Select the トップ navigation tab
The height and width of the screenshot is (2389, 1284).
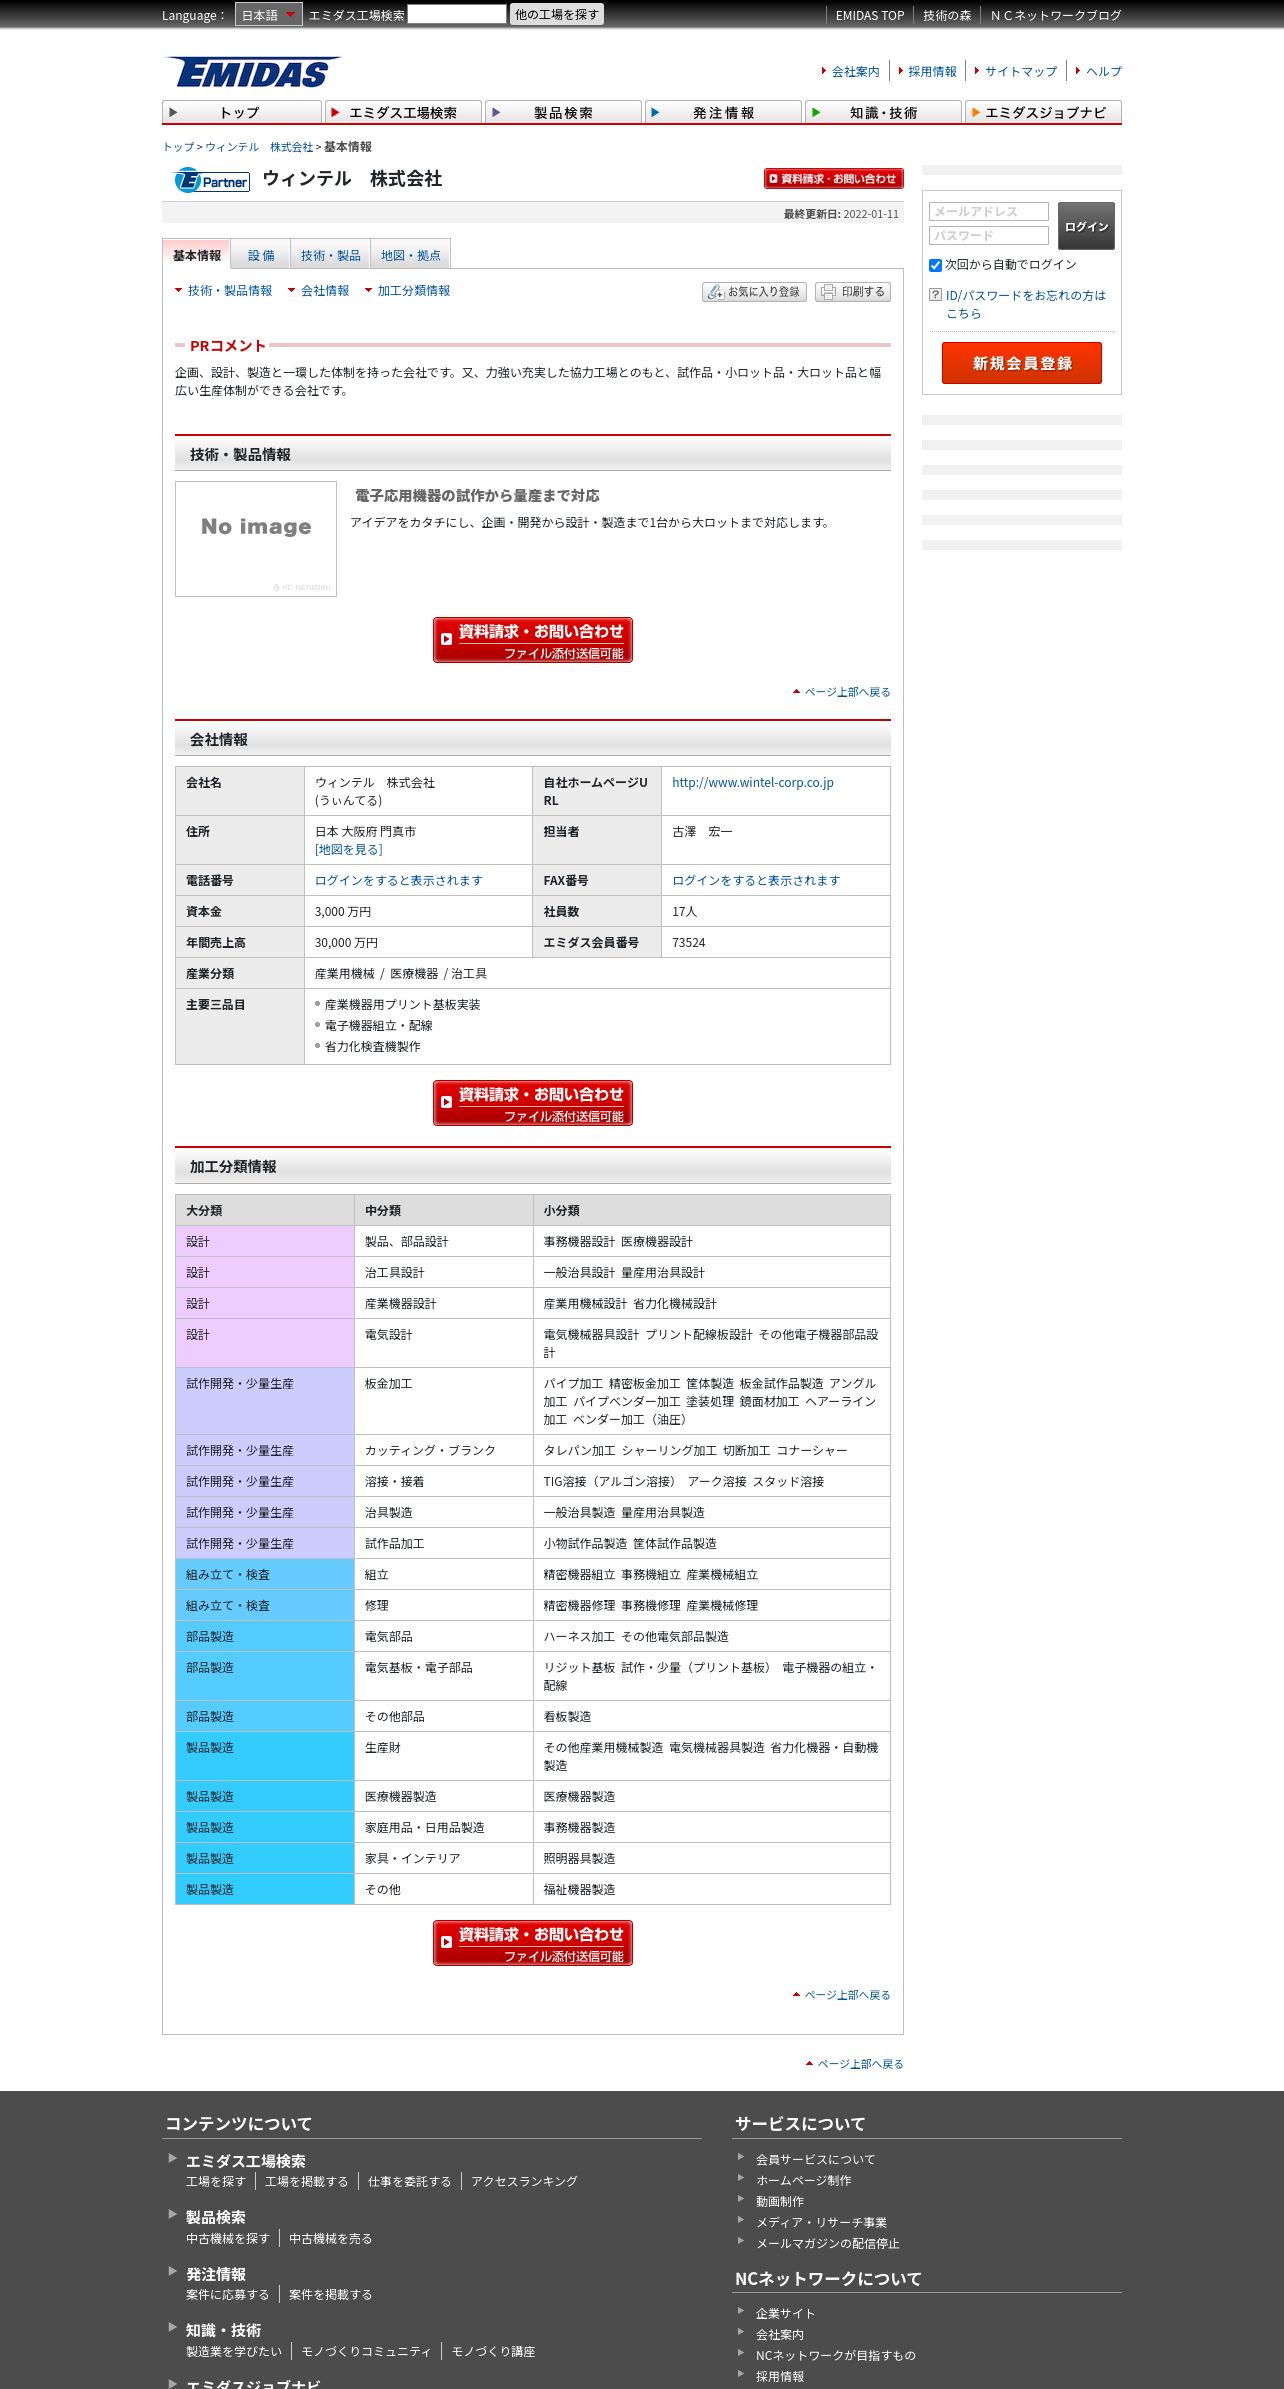point(242,112)
